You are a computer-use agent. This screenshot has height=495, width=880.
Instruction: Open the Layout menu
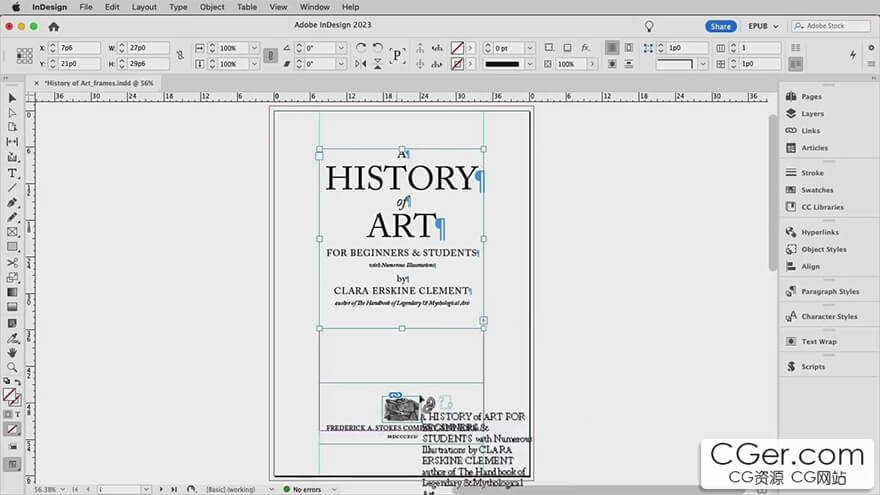click(144, 7)
